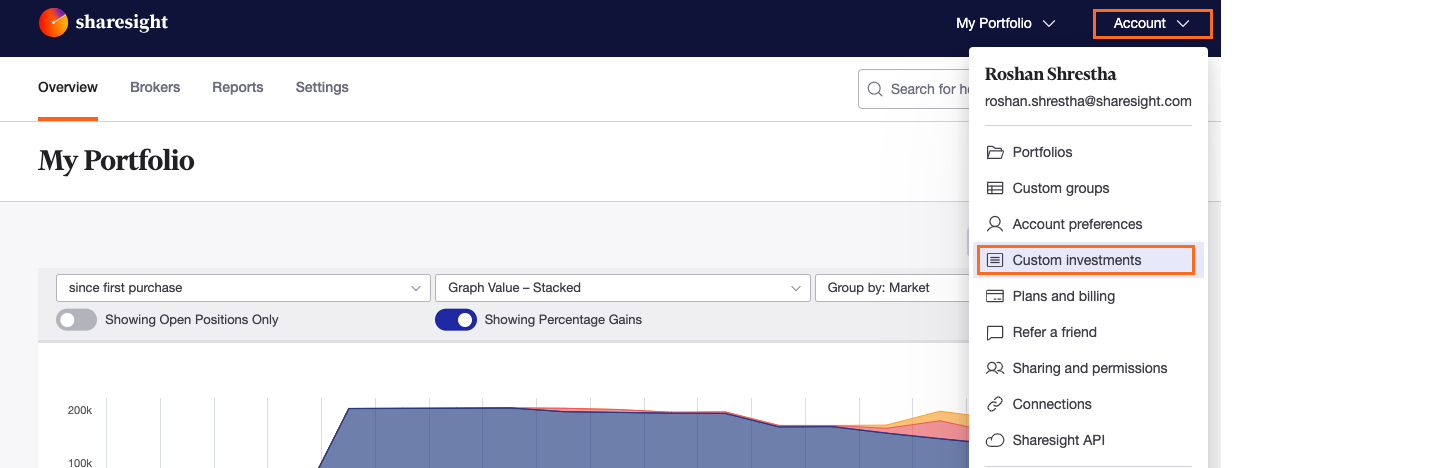Image resolution: width=1434 pixels, height=468 pixels.
Task: Click the email roshan.shrestha@sharesight.com
Action: 1088,101
